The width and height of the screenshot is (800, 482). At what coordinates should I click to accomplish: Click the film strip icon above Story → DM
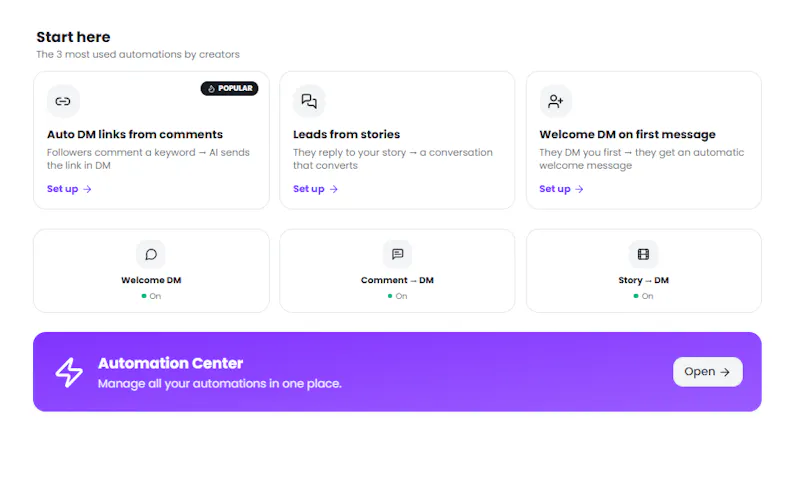point(643,254)
